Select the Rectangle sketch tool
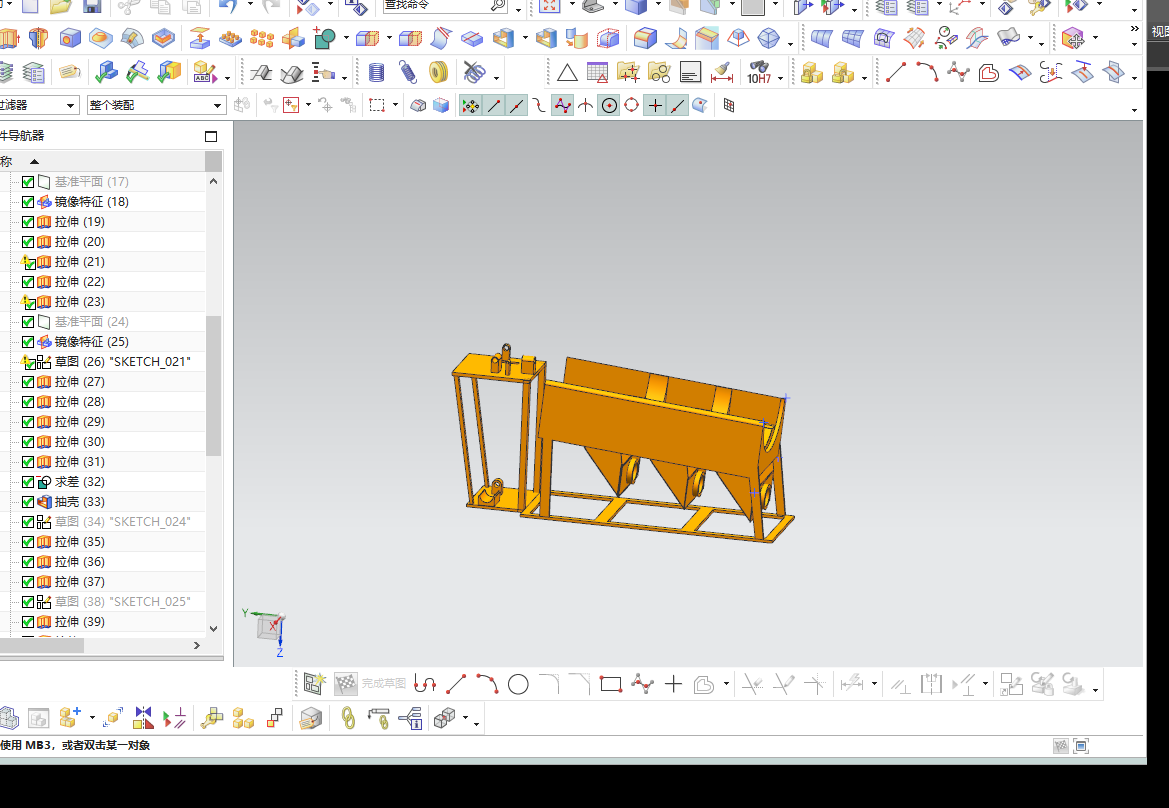This screenshot has width=1169, height=808. (x=610, y=685)
